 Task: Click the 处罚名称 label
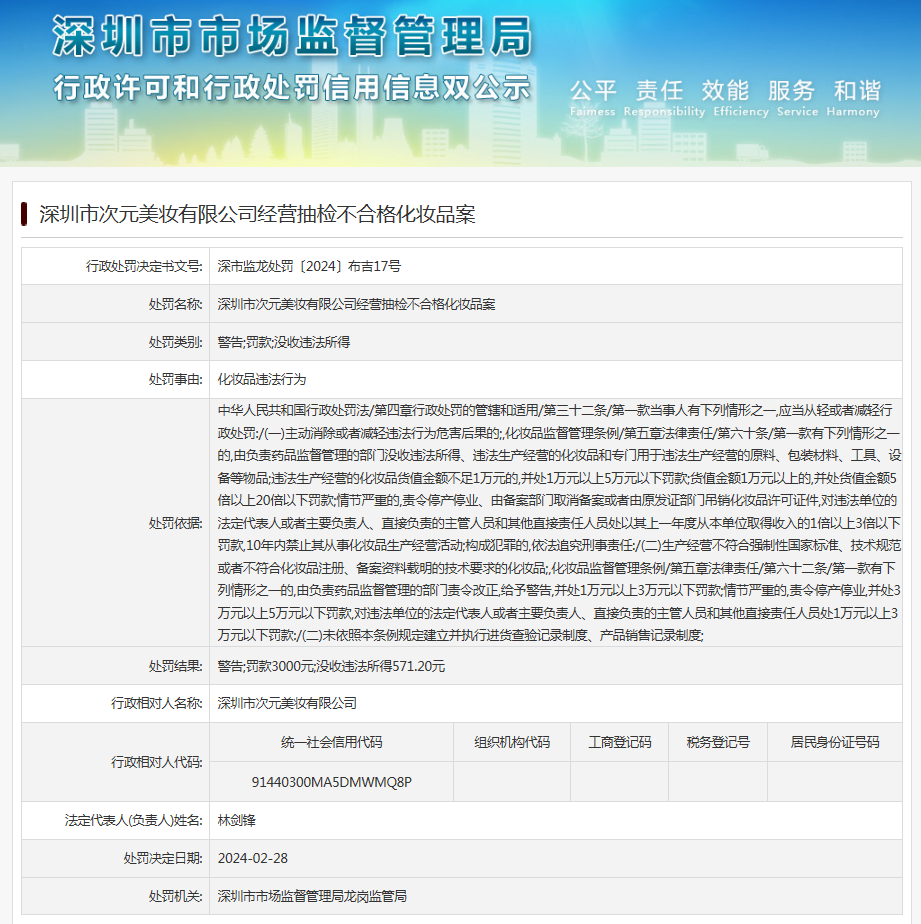(175, 304)
